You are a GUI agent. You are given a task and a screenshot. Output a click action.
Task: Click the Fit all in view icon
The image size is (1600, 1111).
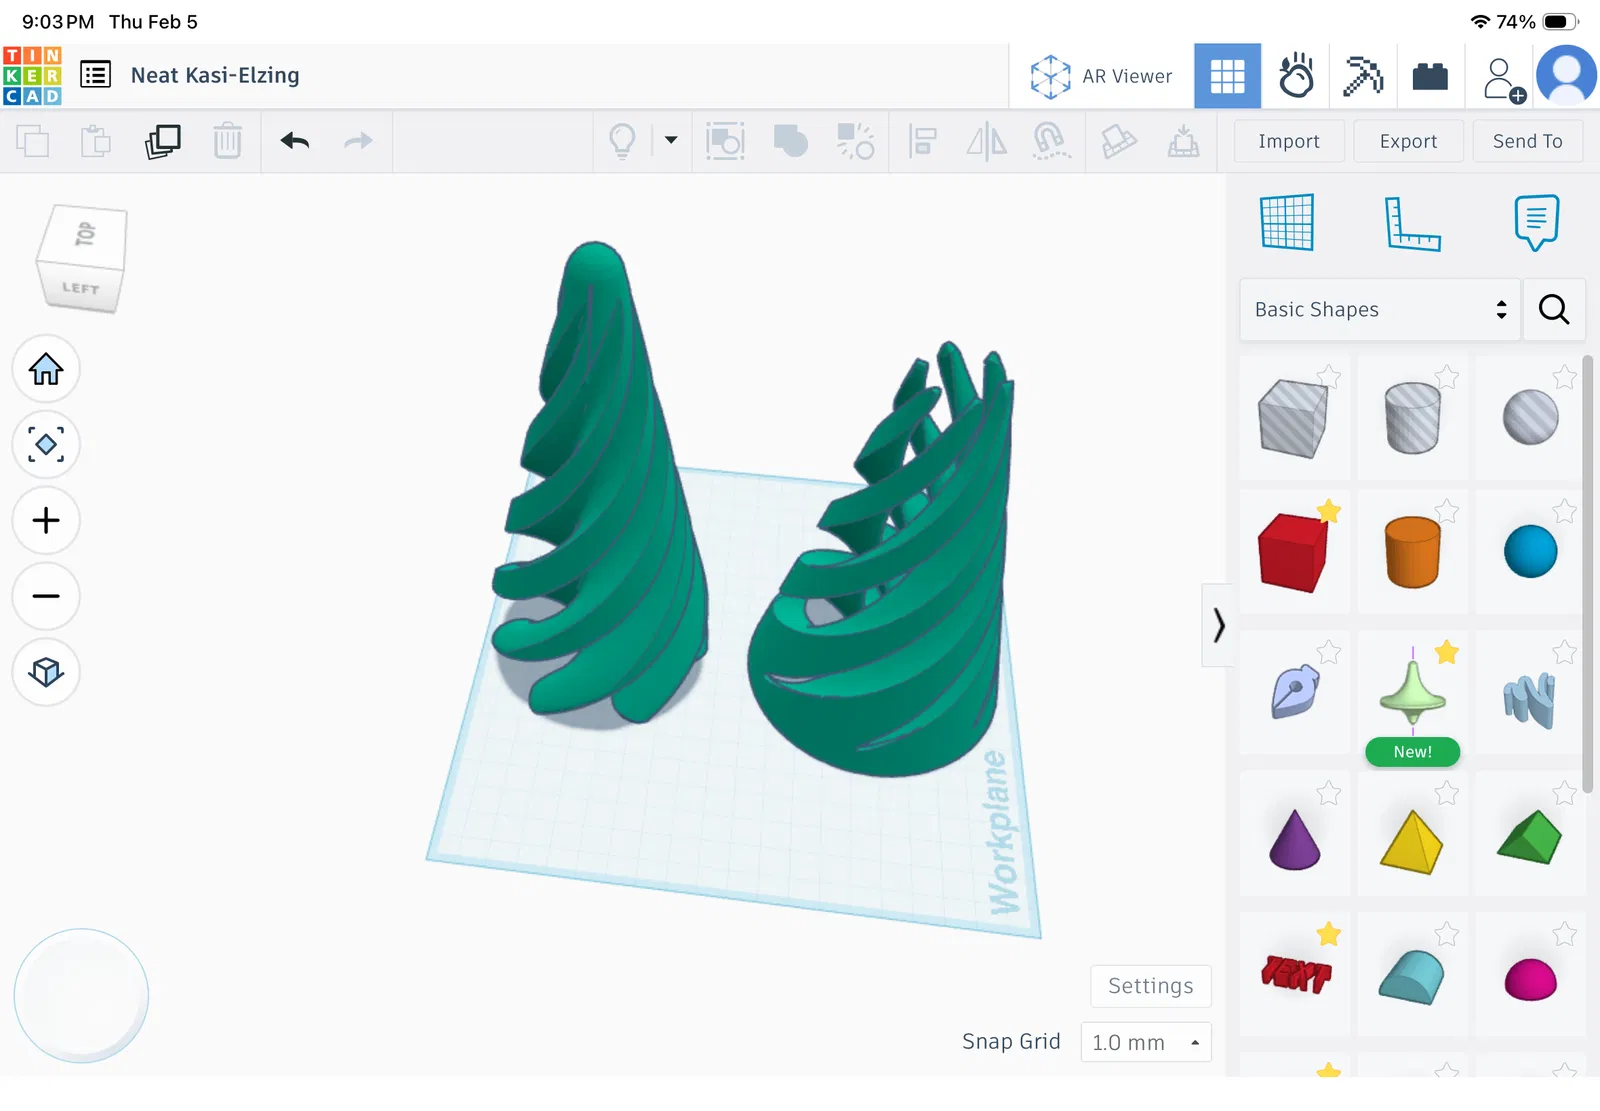(x=46, y=444)
